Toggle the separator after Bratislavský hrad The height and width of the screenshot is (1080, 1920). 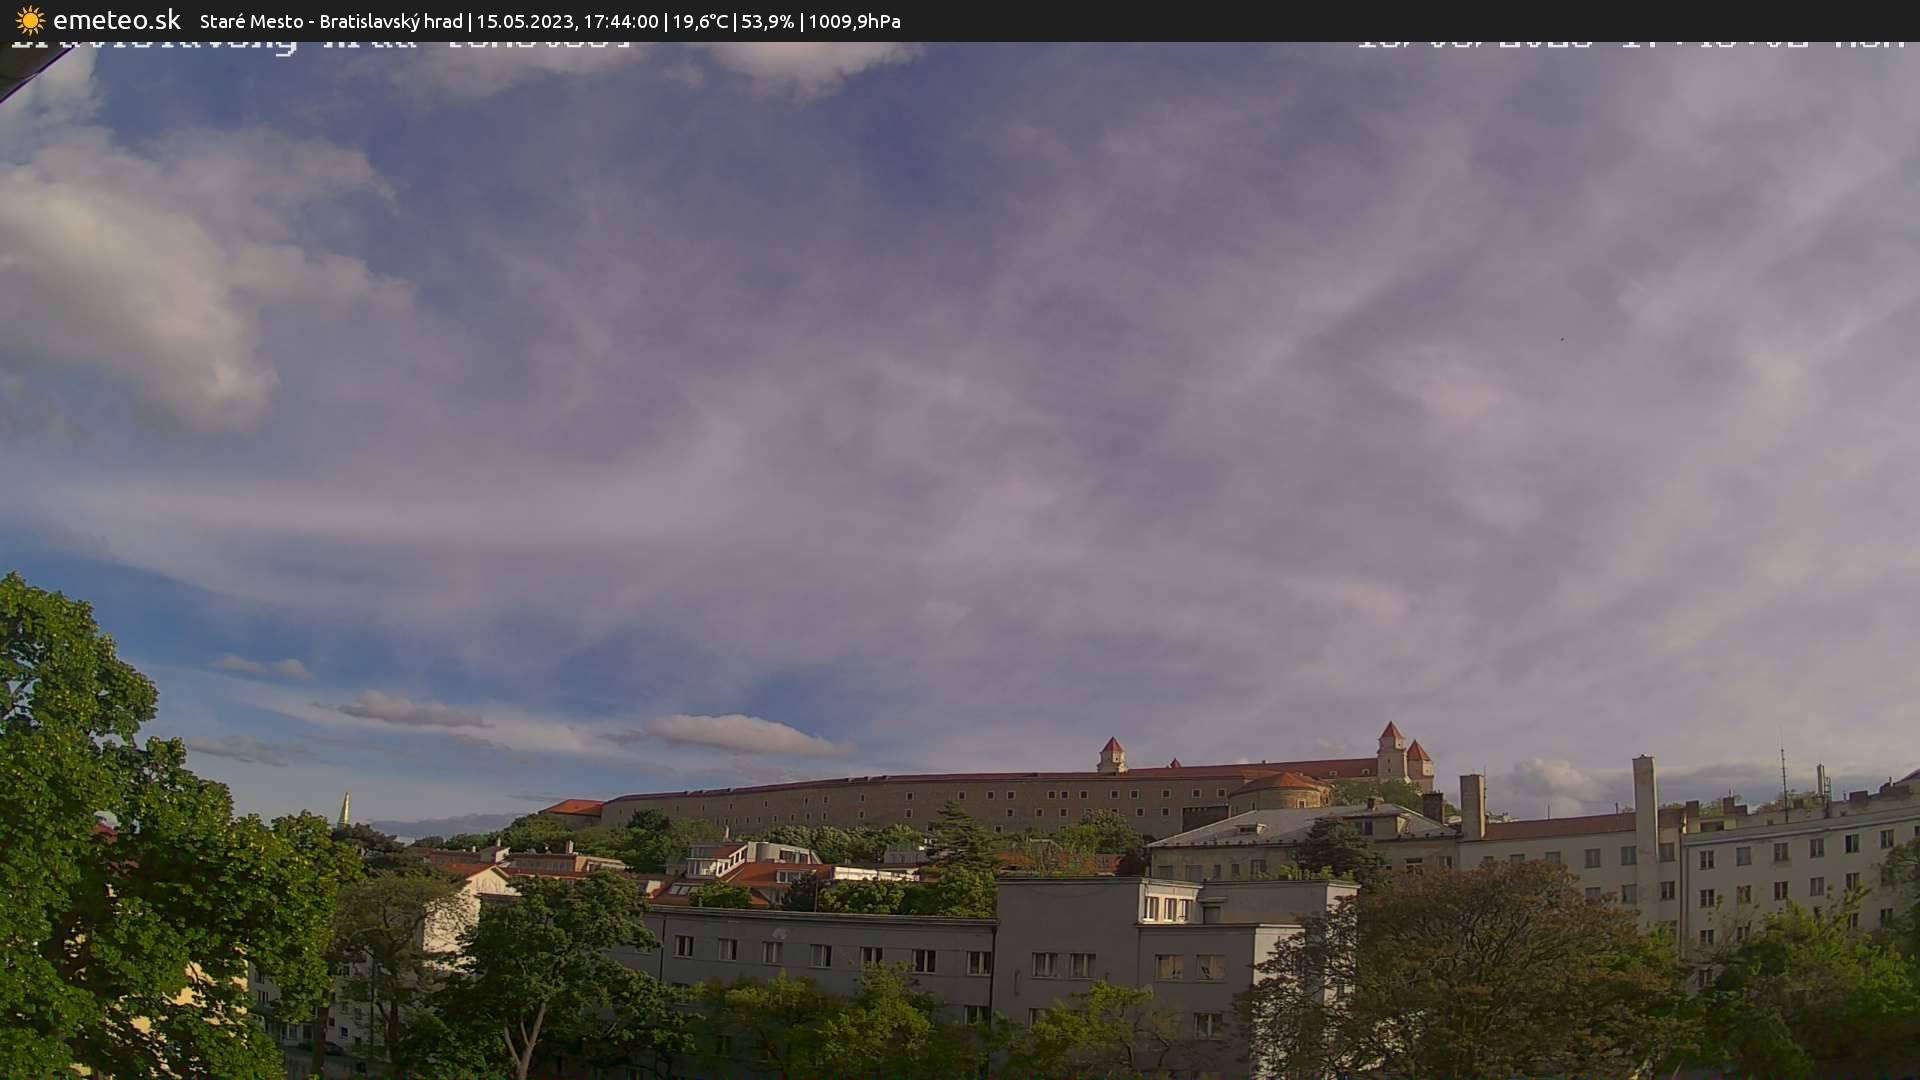(x=468, y=21)
